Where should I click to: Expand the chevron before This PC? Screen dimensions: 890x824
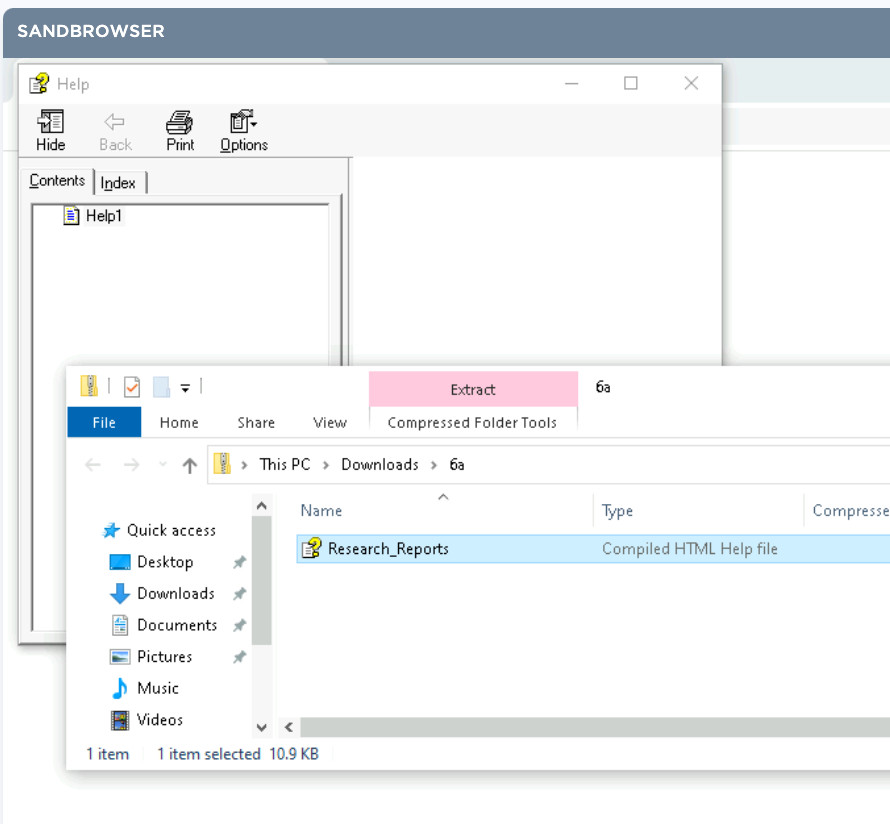(x=244, y=465)
